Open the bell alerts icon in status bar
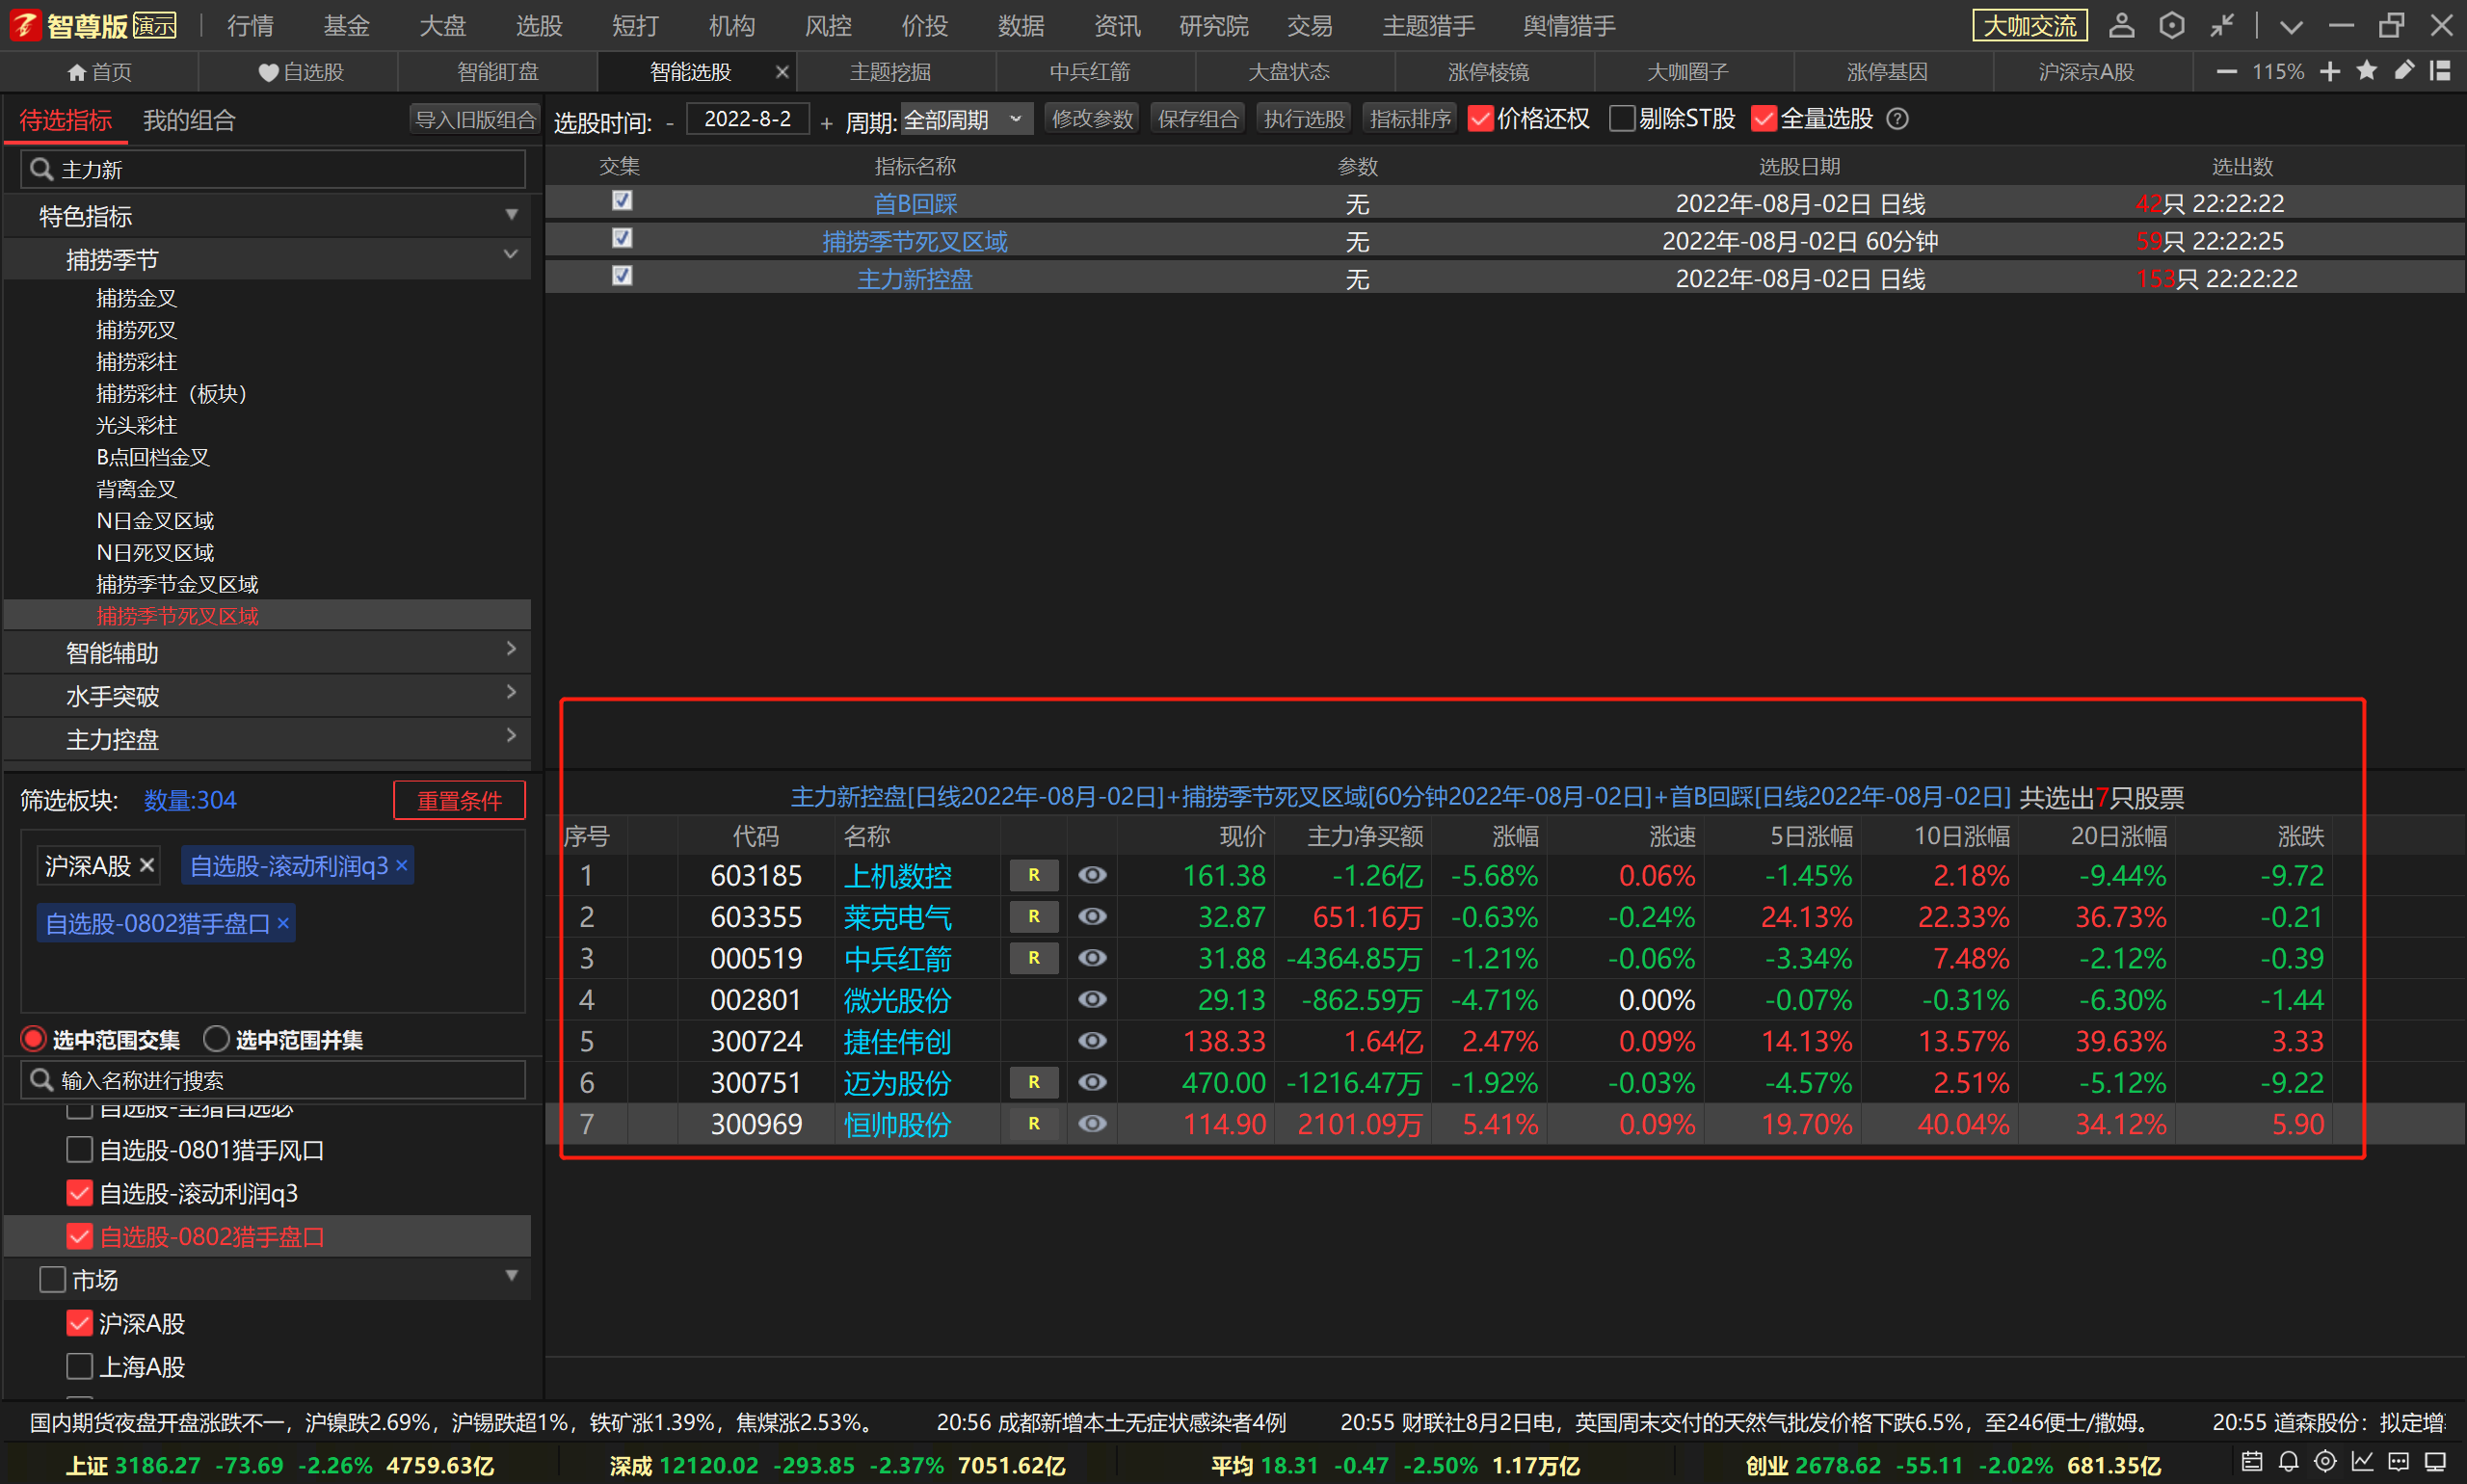 [x=2288, y=1462]
